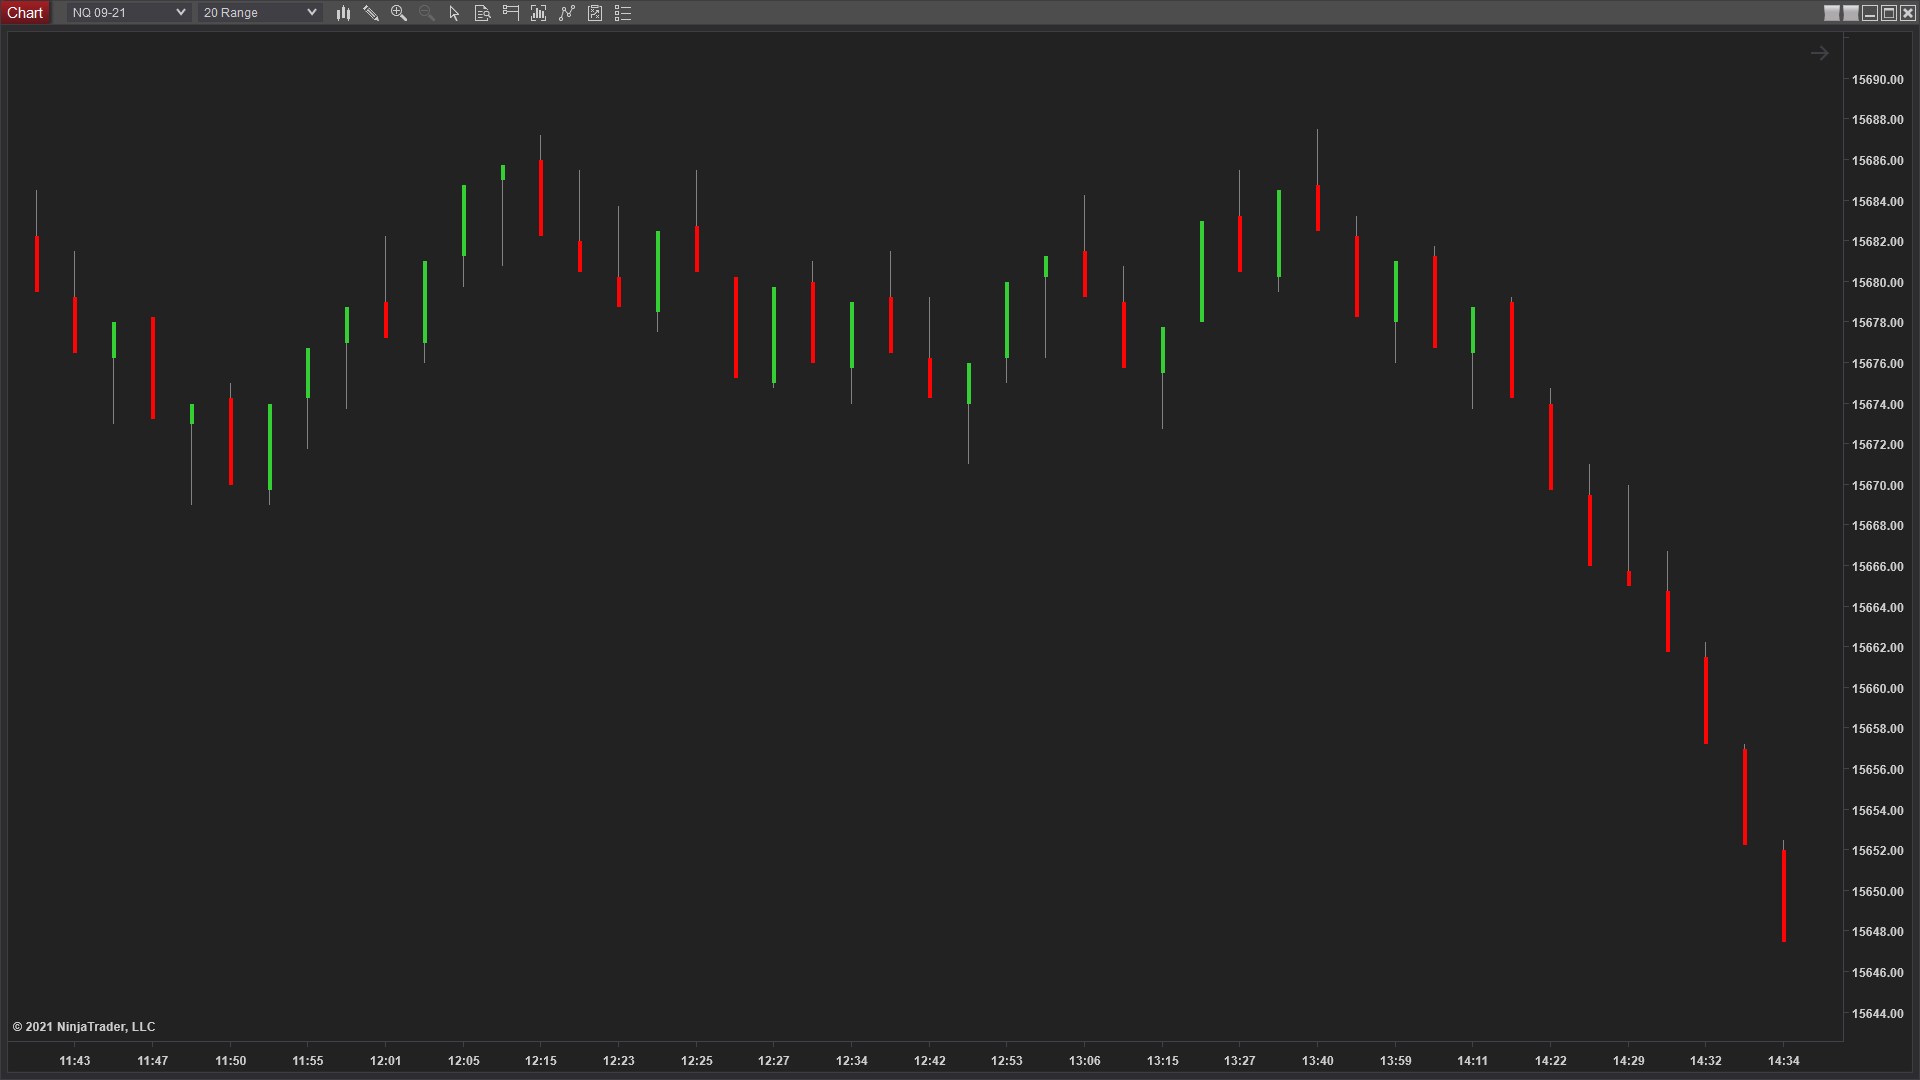
Task: Open the properties list icon
Action: click(x=623, y=13)
